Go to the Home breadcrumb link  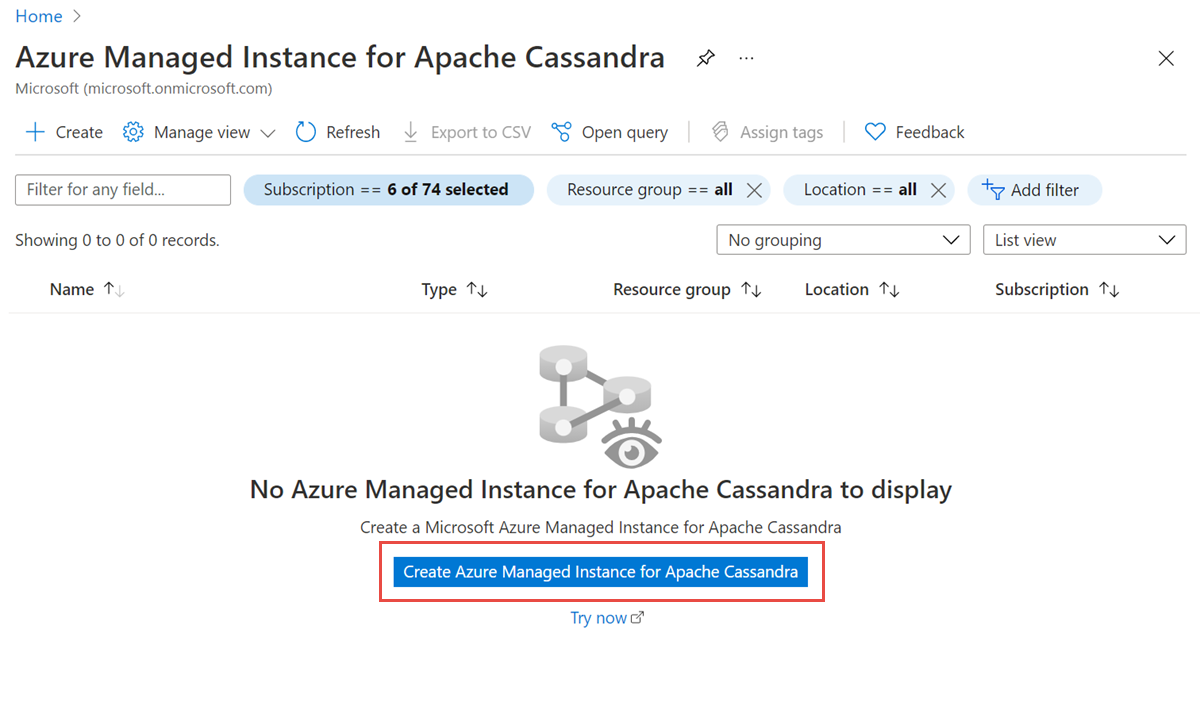tap(39, 16)
